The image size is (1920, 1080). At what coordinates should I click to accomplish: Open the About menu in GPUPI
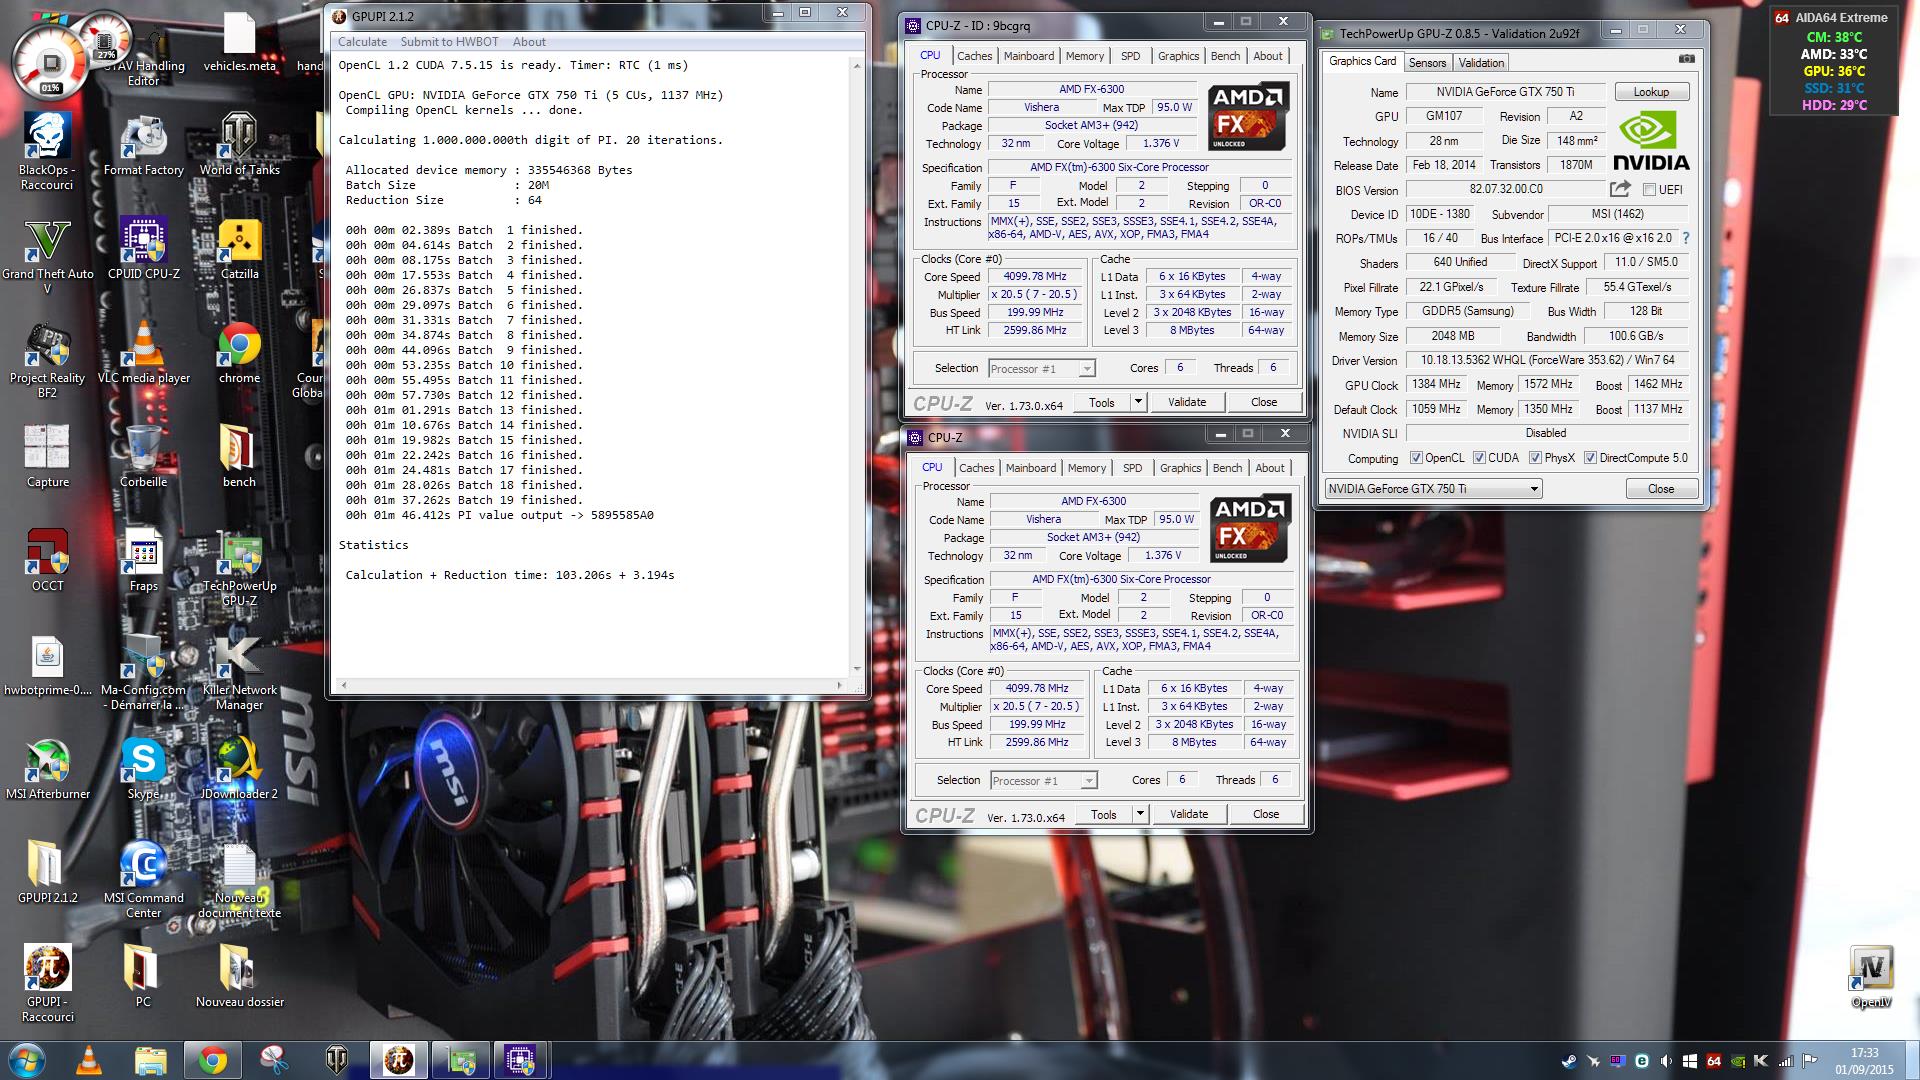coord(529,42)
